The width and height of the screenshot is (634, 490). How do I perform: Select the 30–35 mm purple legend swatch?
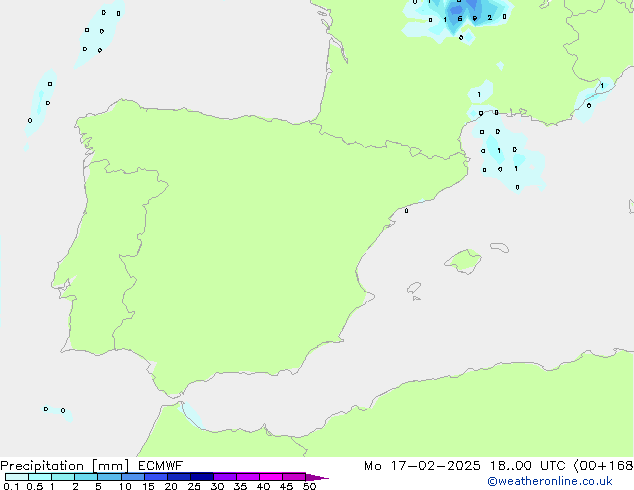coord(224,477)
